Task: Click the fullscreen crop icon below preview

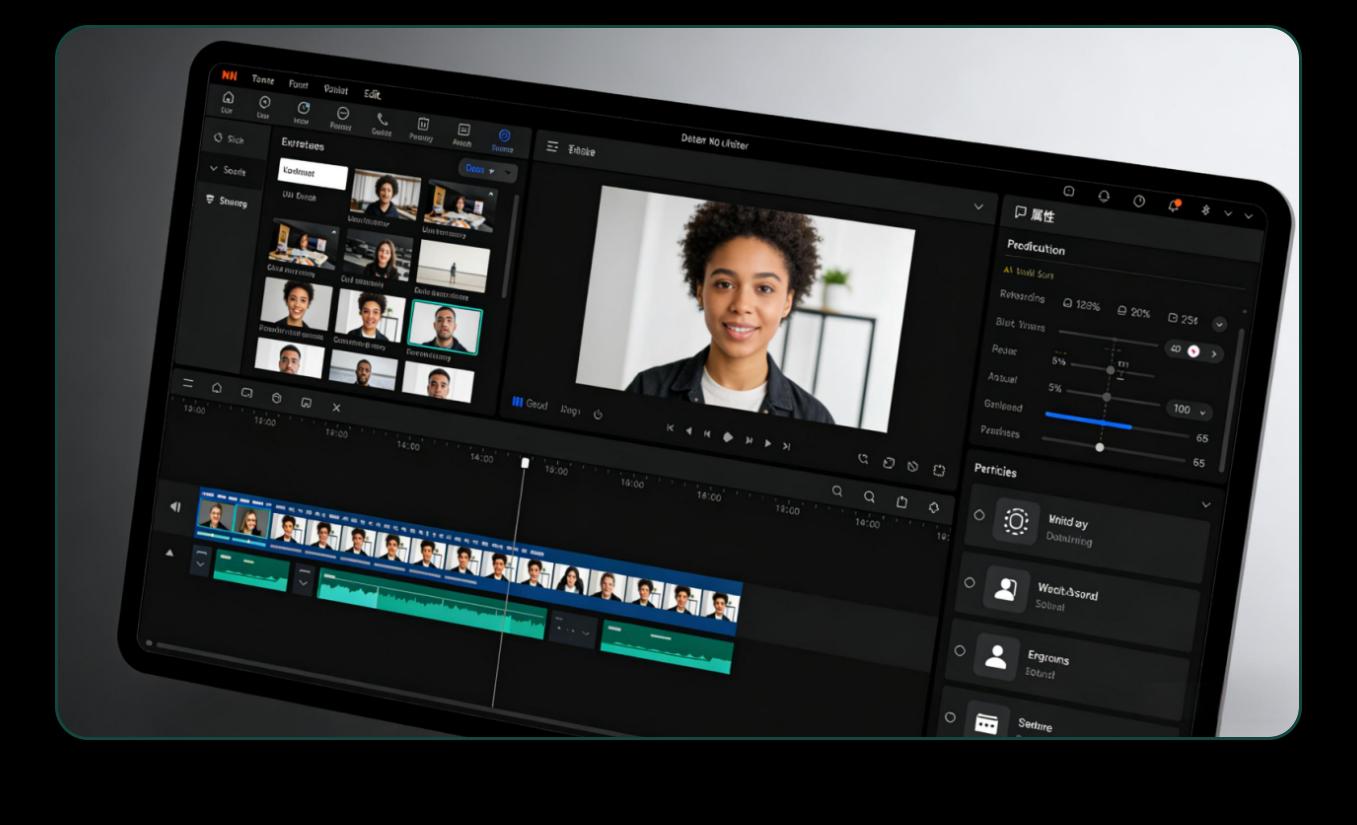Action: pos(939,470)
